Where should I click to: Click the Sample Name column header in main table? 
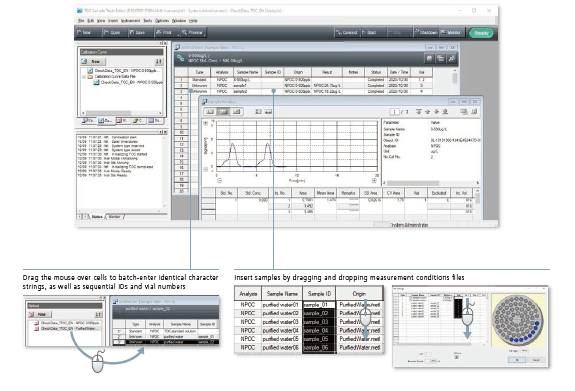[247, 72]
